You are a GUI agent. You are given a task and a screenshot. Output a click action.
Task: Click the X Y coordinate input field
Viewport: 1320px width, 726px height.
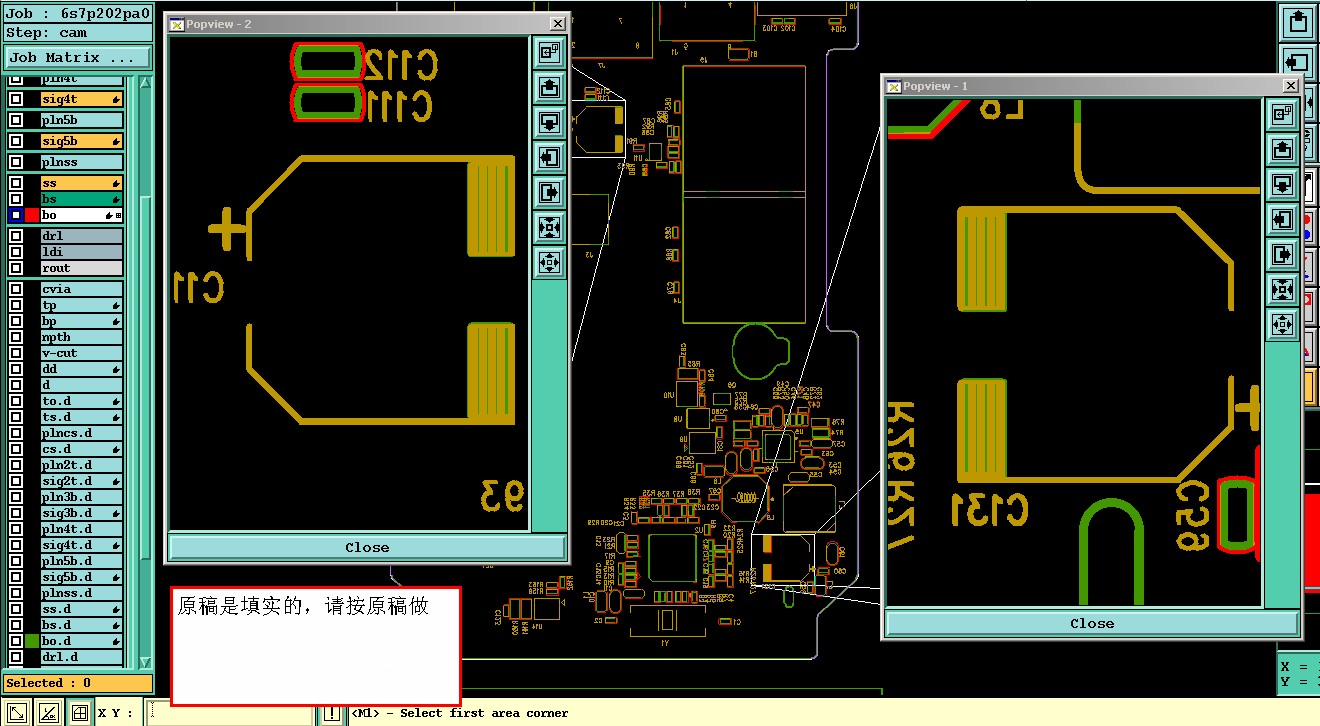230,713
